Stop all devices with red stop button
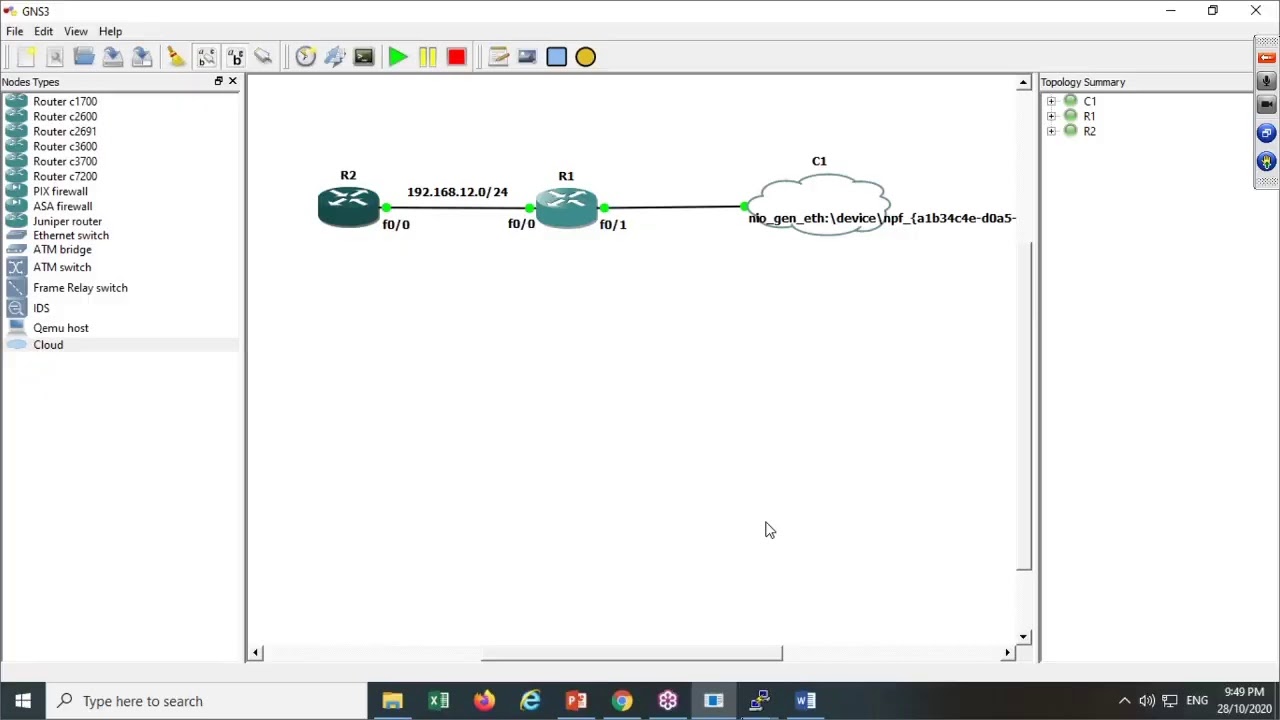This screenshot has width=1280, height=720. point(456,57)
